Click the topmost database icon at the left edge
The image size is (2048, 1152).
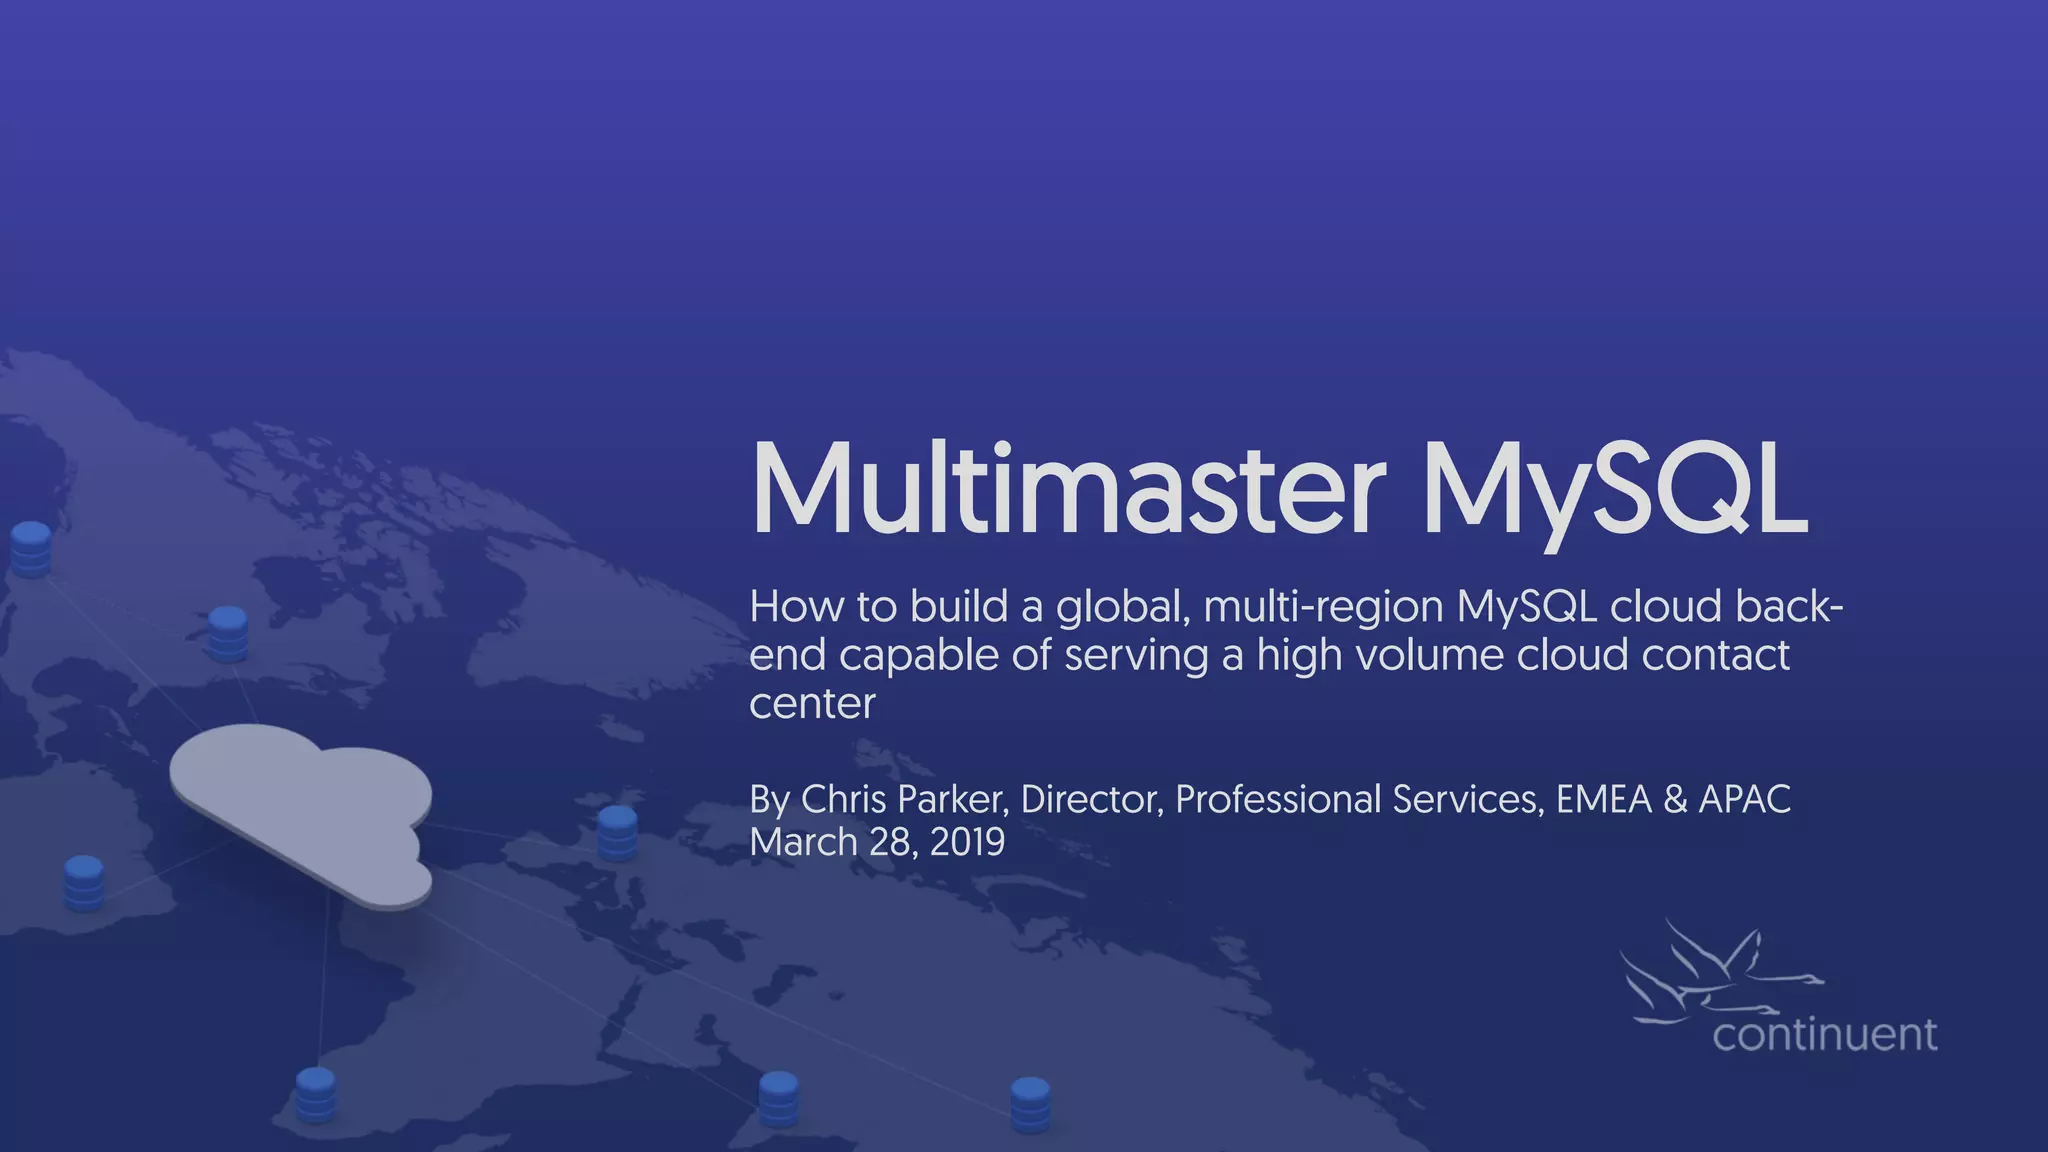(30, 549)
